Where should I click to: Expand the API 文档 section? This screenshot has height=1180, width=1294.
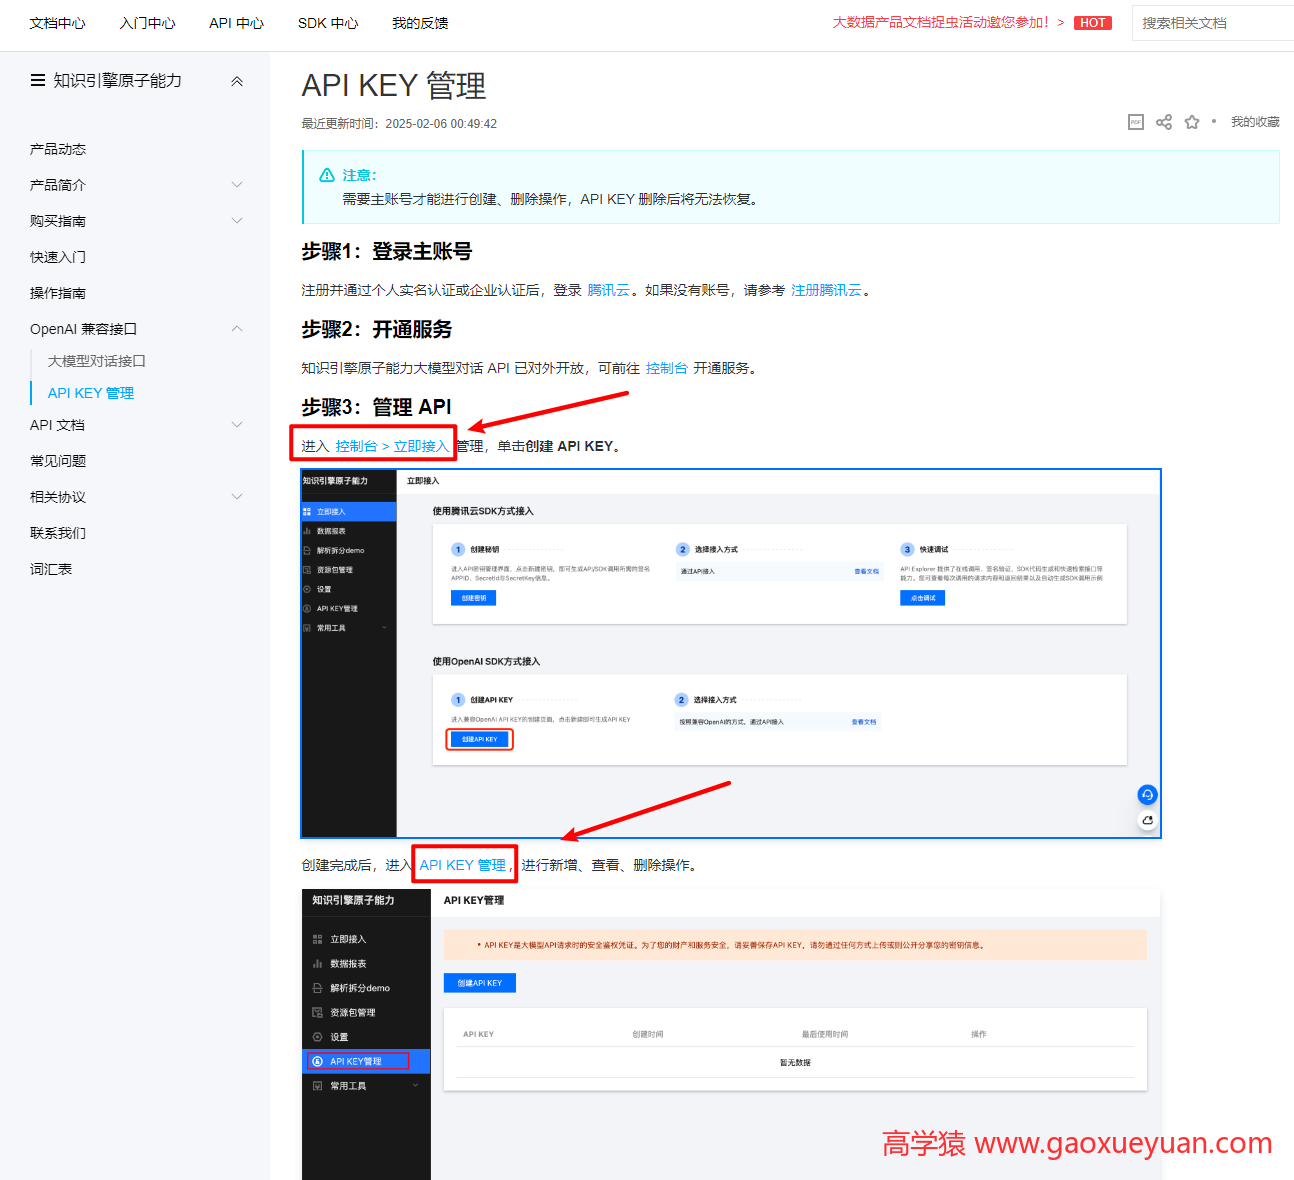[237, 424]
